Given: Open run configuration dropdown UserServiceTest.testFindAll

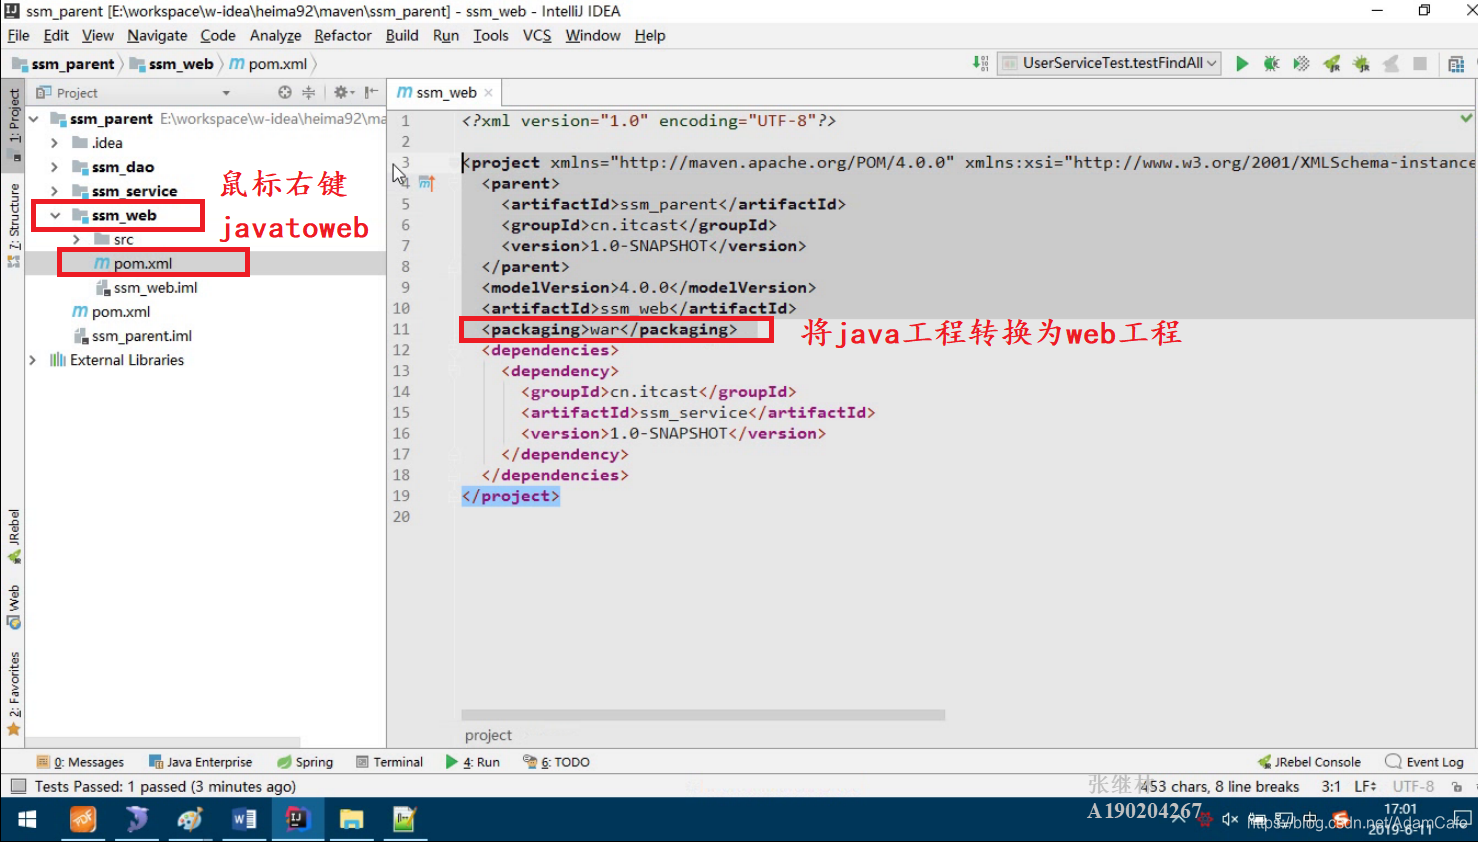Looking at the screenshot, I should click(1111, 63).
